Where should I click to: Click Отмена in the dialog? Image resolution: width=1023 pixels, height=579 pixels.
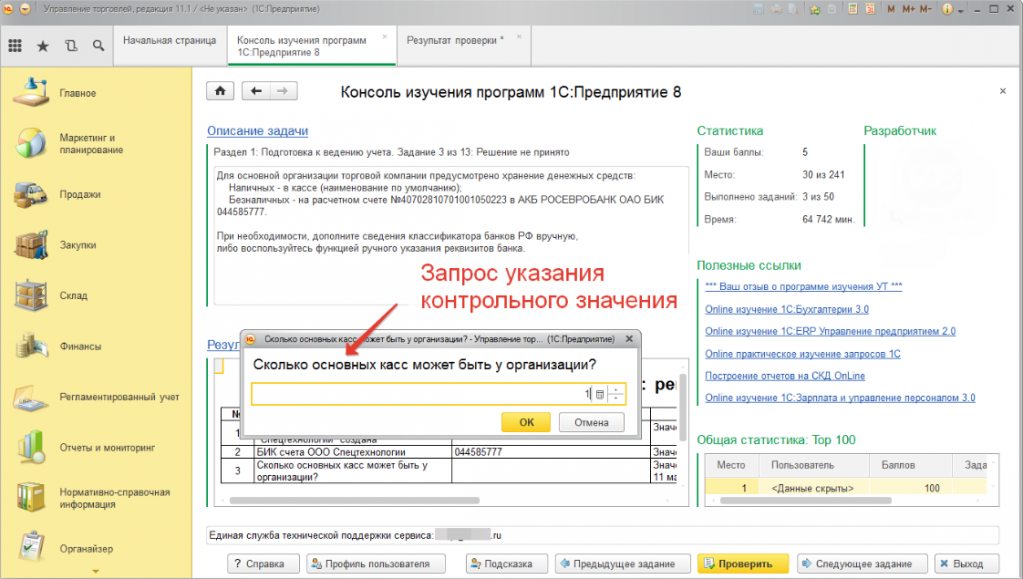point(591,422)
